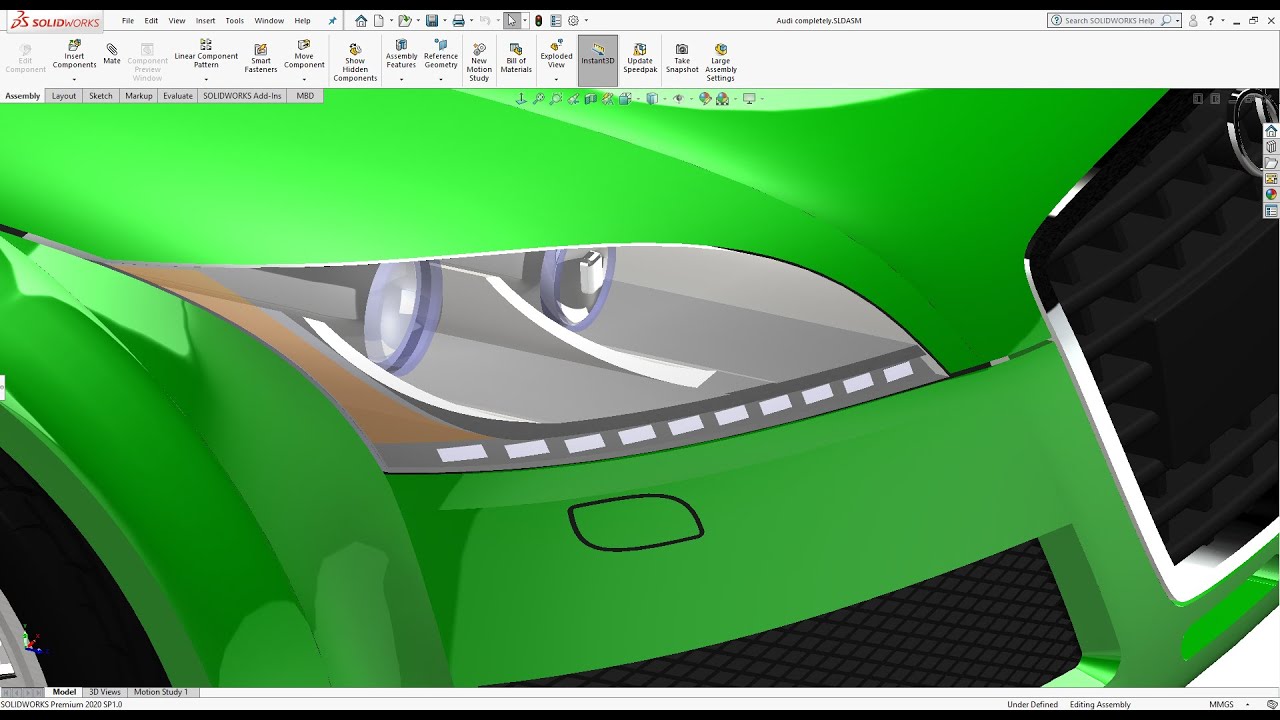Screen dimensions: 1280x720
Task: Launch the Smart Fasteners tool
Action: (x=261, y=58)
